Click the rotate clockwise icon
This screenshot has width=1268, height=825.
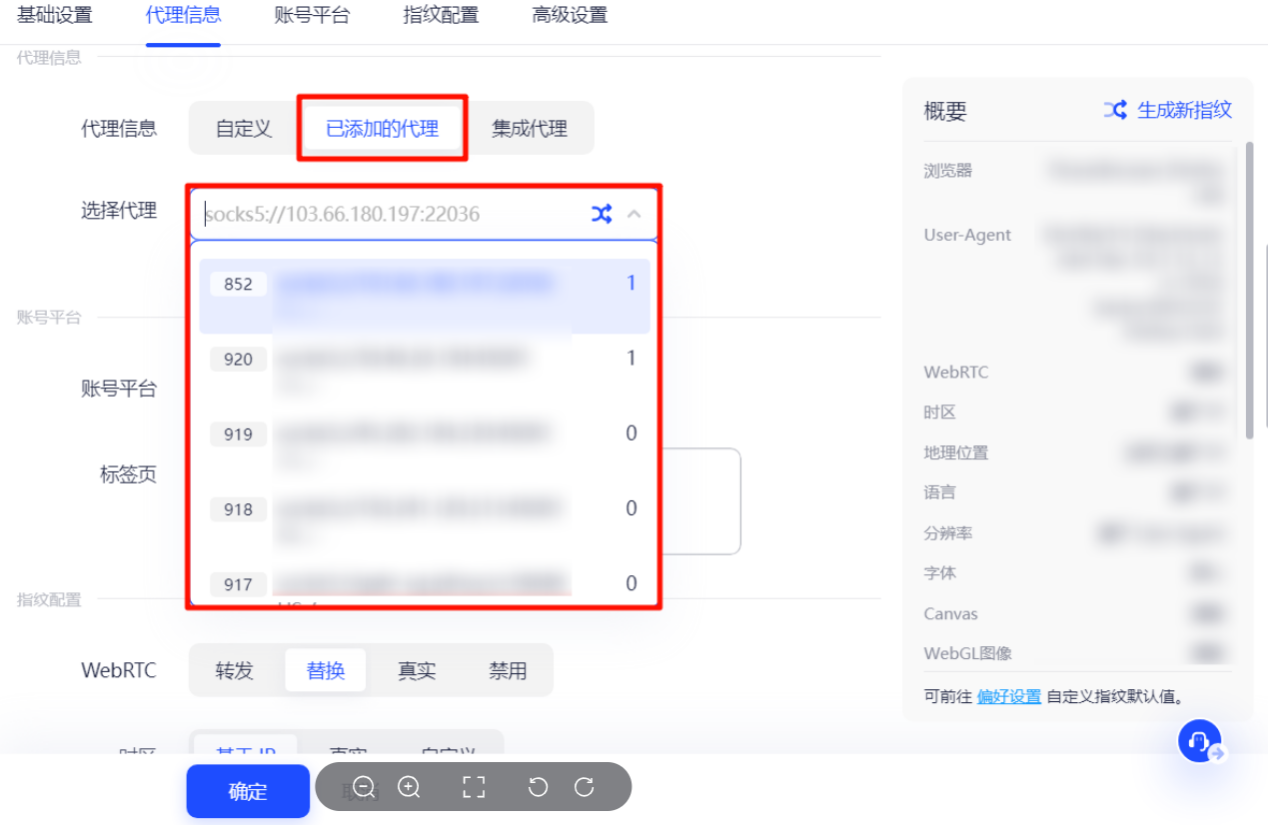585,787
